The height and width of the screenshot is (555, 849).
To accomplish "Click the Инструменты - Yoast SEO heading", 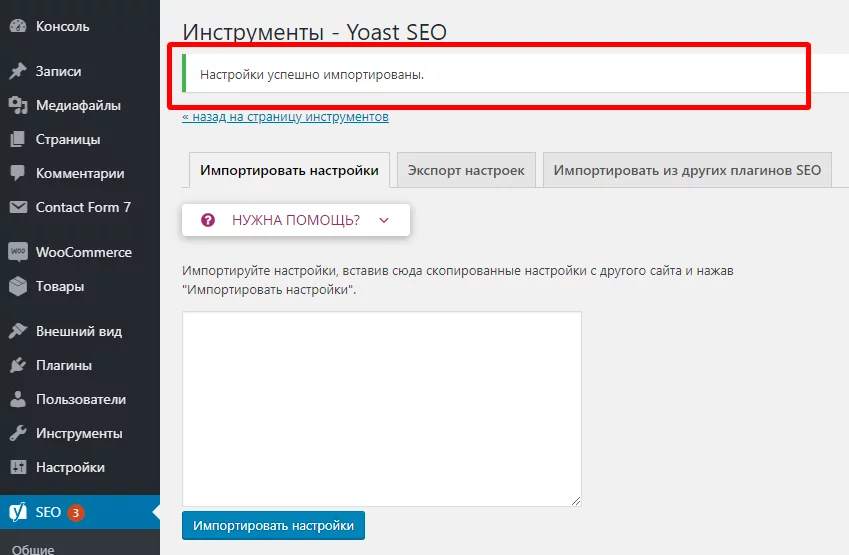I will click(x=315, y=32).
